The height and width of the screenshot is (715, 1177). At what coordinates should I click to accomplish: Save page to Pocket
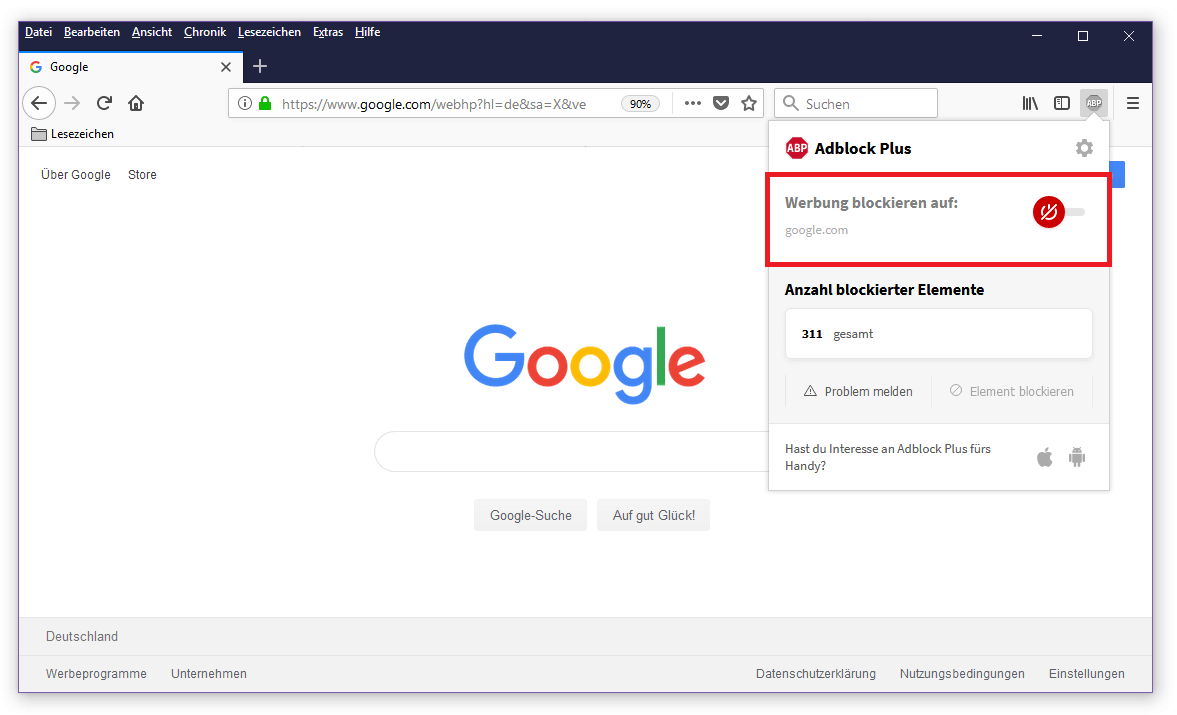pos(721,103)
